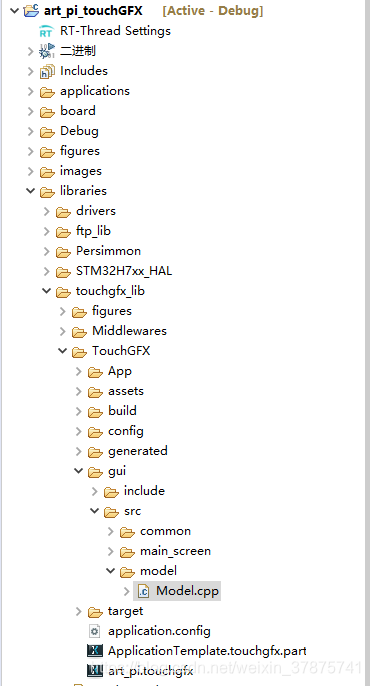The width and height of the screenshot is (370, 686).
Task: Collapse the touchgfx_lib folder
Action: coord(46,291)
